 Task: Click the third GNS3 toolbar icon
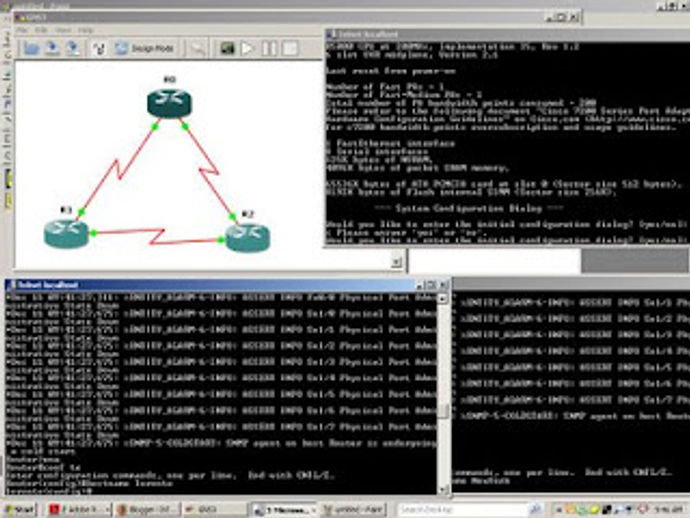point(73,48)
